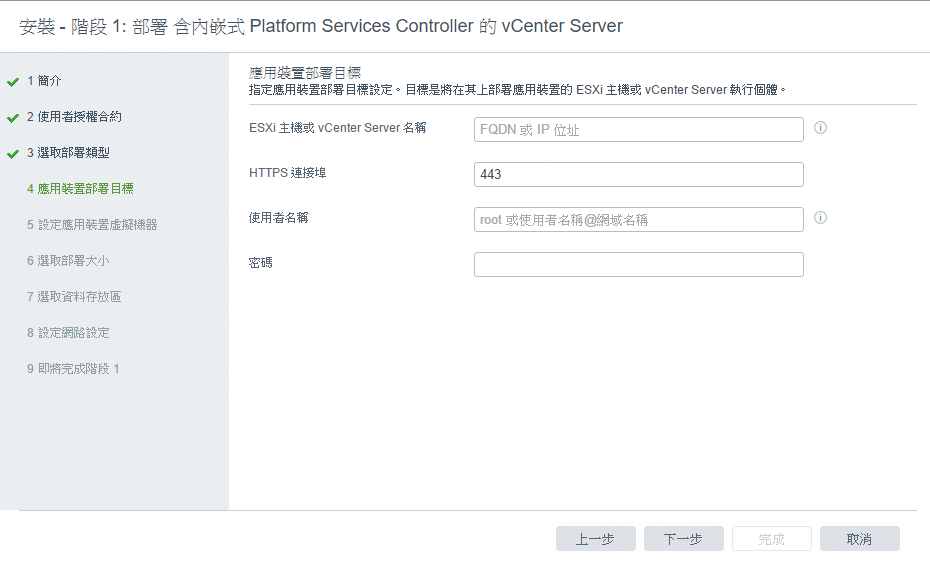Select step 3 選取部署類型

coord(68,153)
